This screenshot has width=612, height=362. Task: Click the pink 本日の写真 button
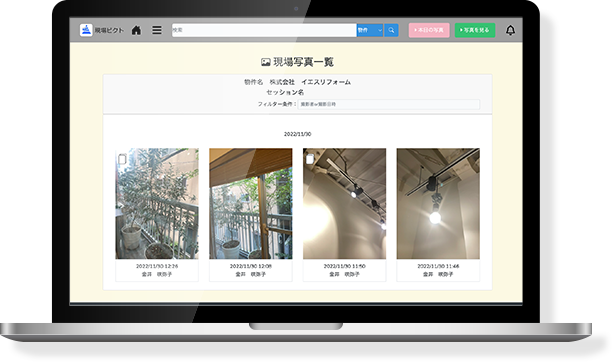click(429, 30)
